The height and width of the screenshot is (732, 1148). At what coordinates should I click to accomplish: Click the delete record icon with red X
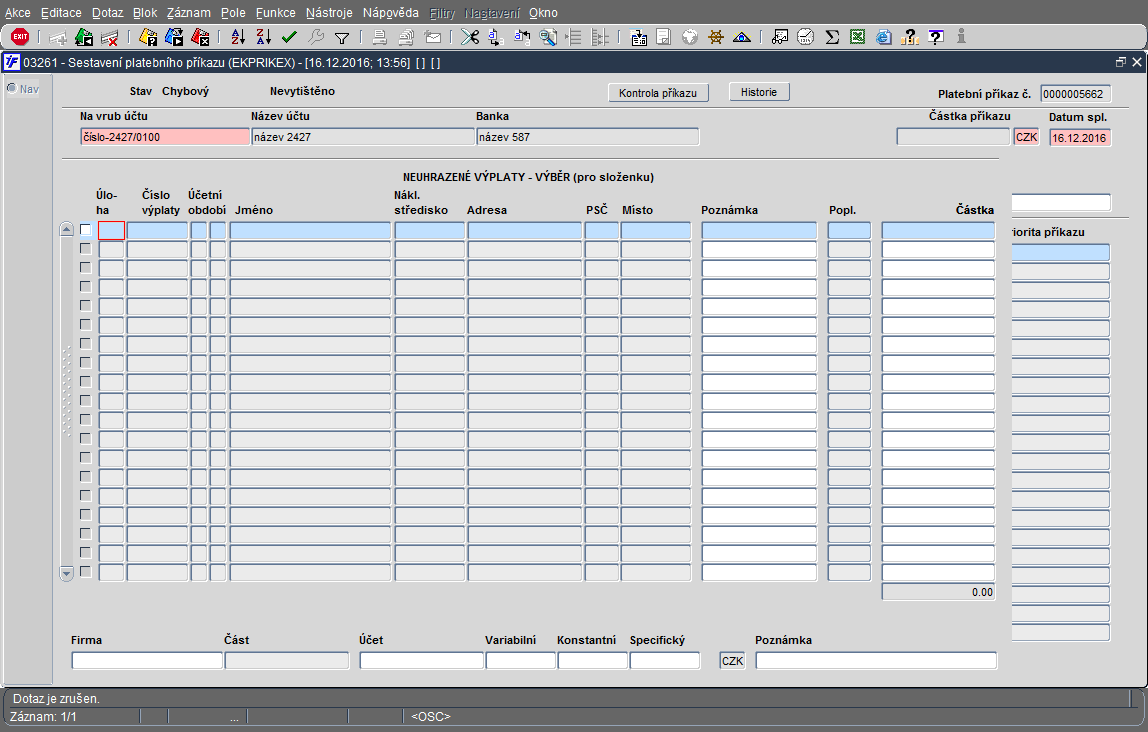[110, 37]
